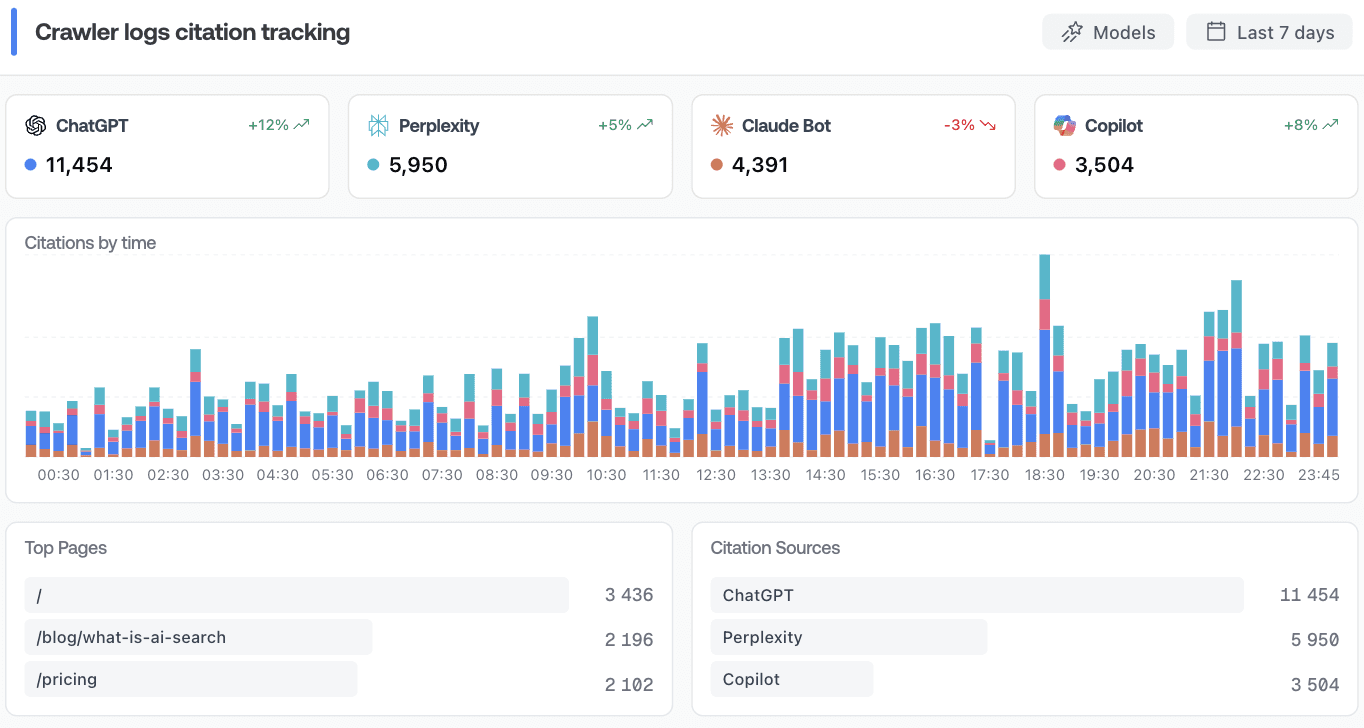Click the 3 504 citation sources count

point(1314,684)
